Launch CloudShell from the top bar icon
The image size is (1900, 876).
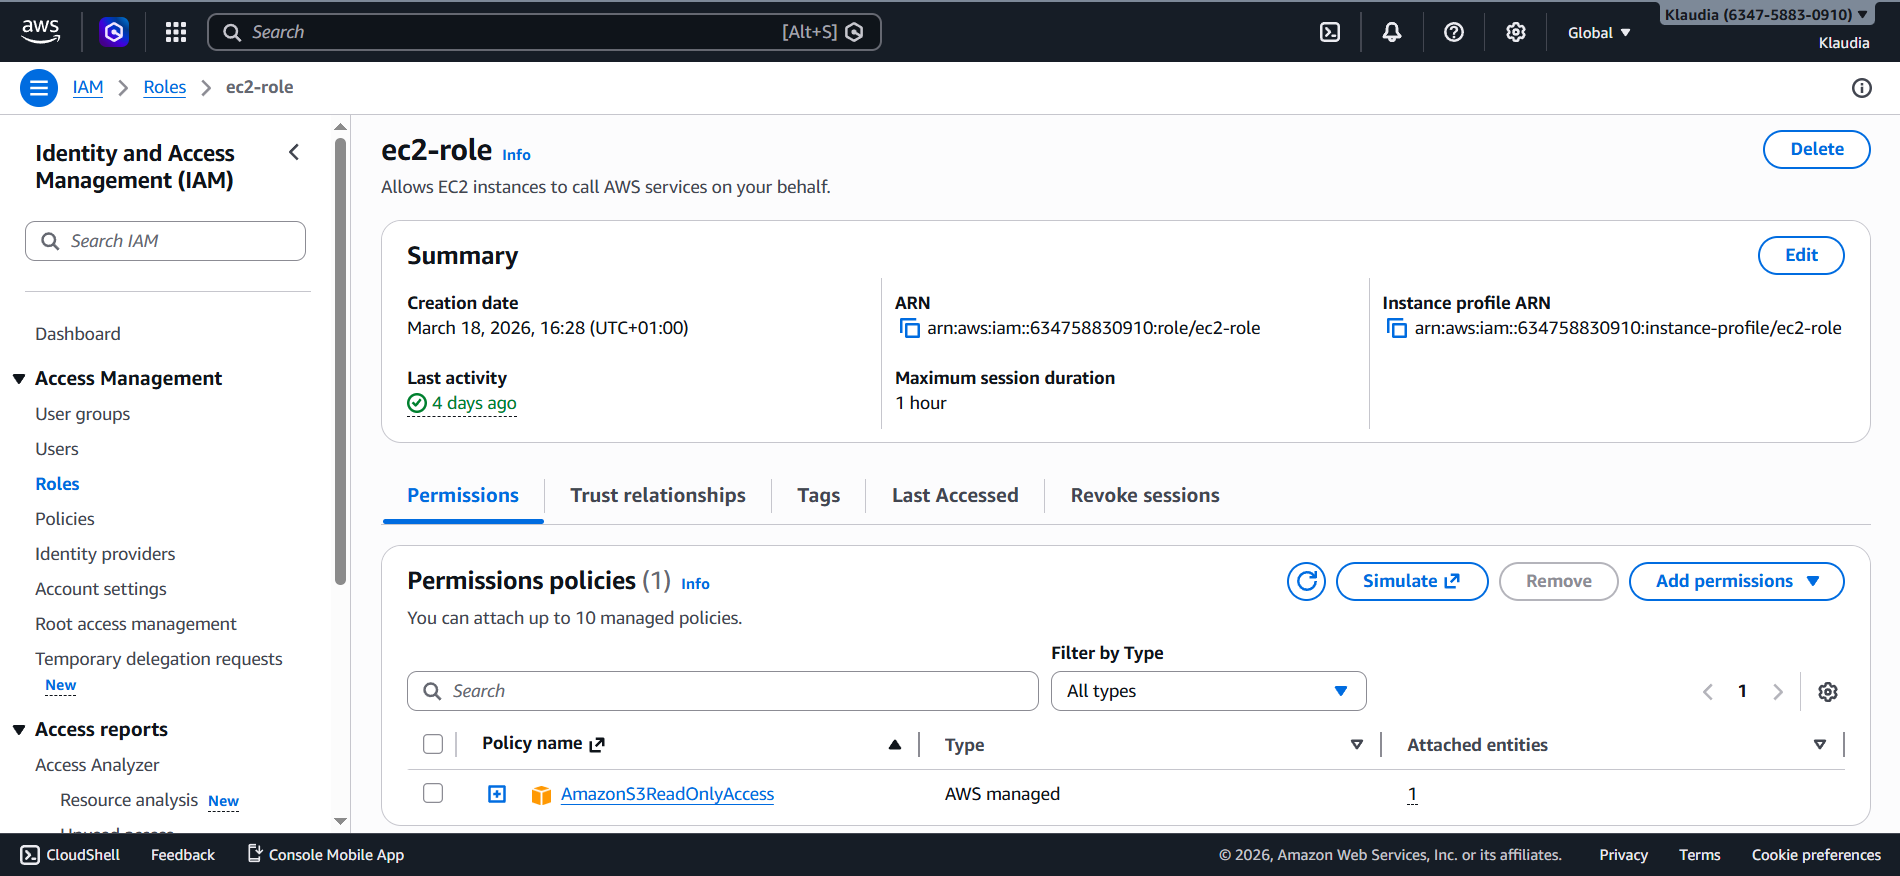(x=1330, y=32)
